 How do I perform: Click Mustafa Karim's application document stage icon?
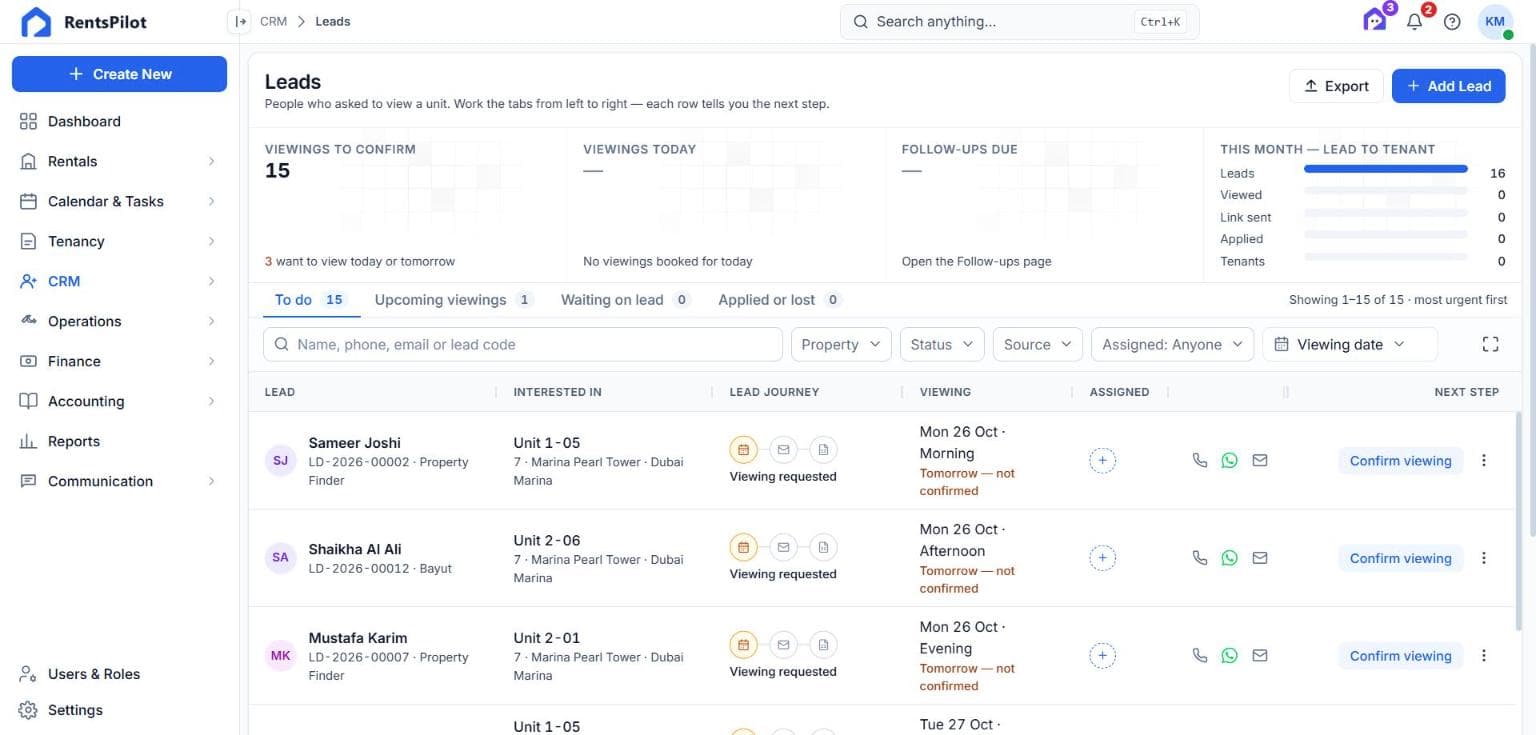pyautogui.click(x=823, y=645)
